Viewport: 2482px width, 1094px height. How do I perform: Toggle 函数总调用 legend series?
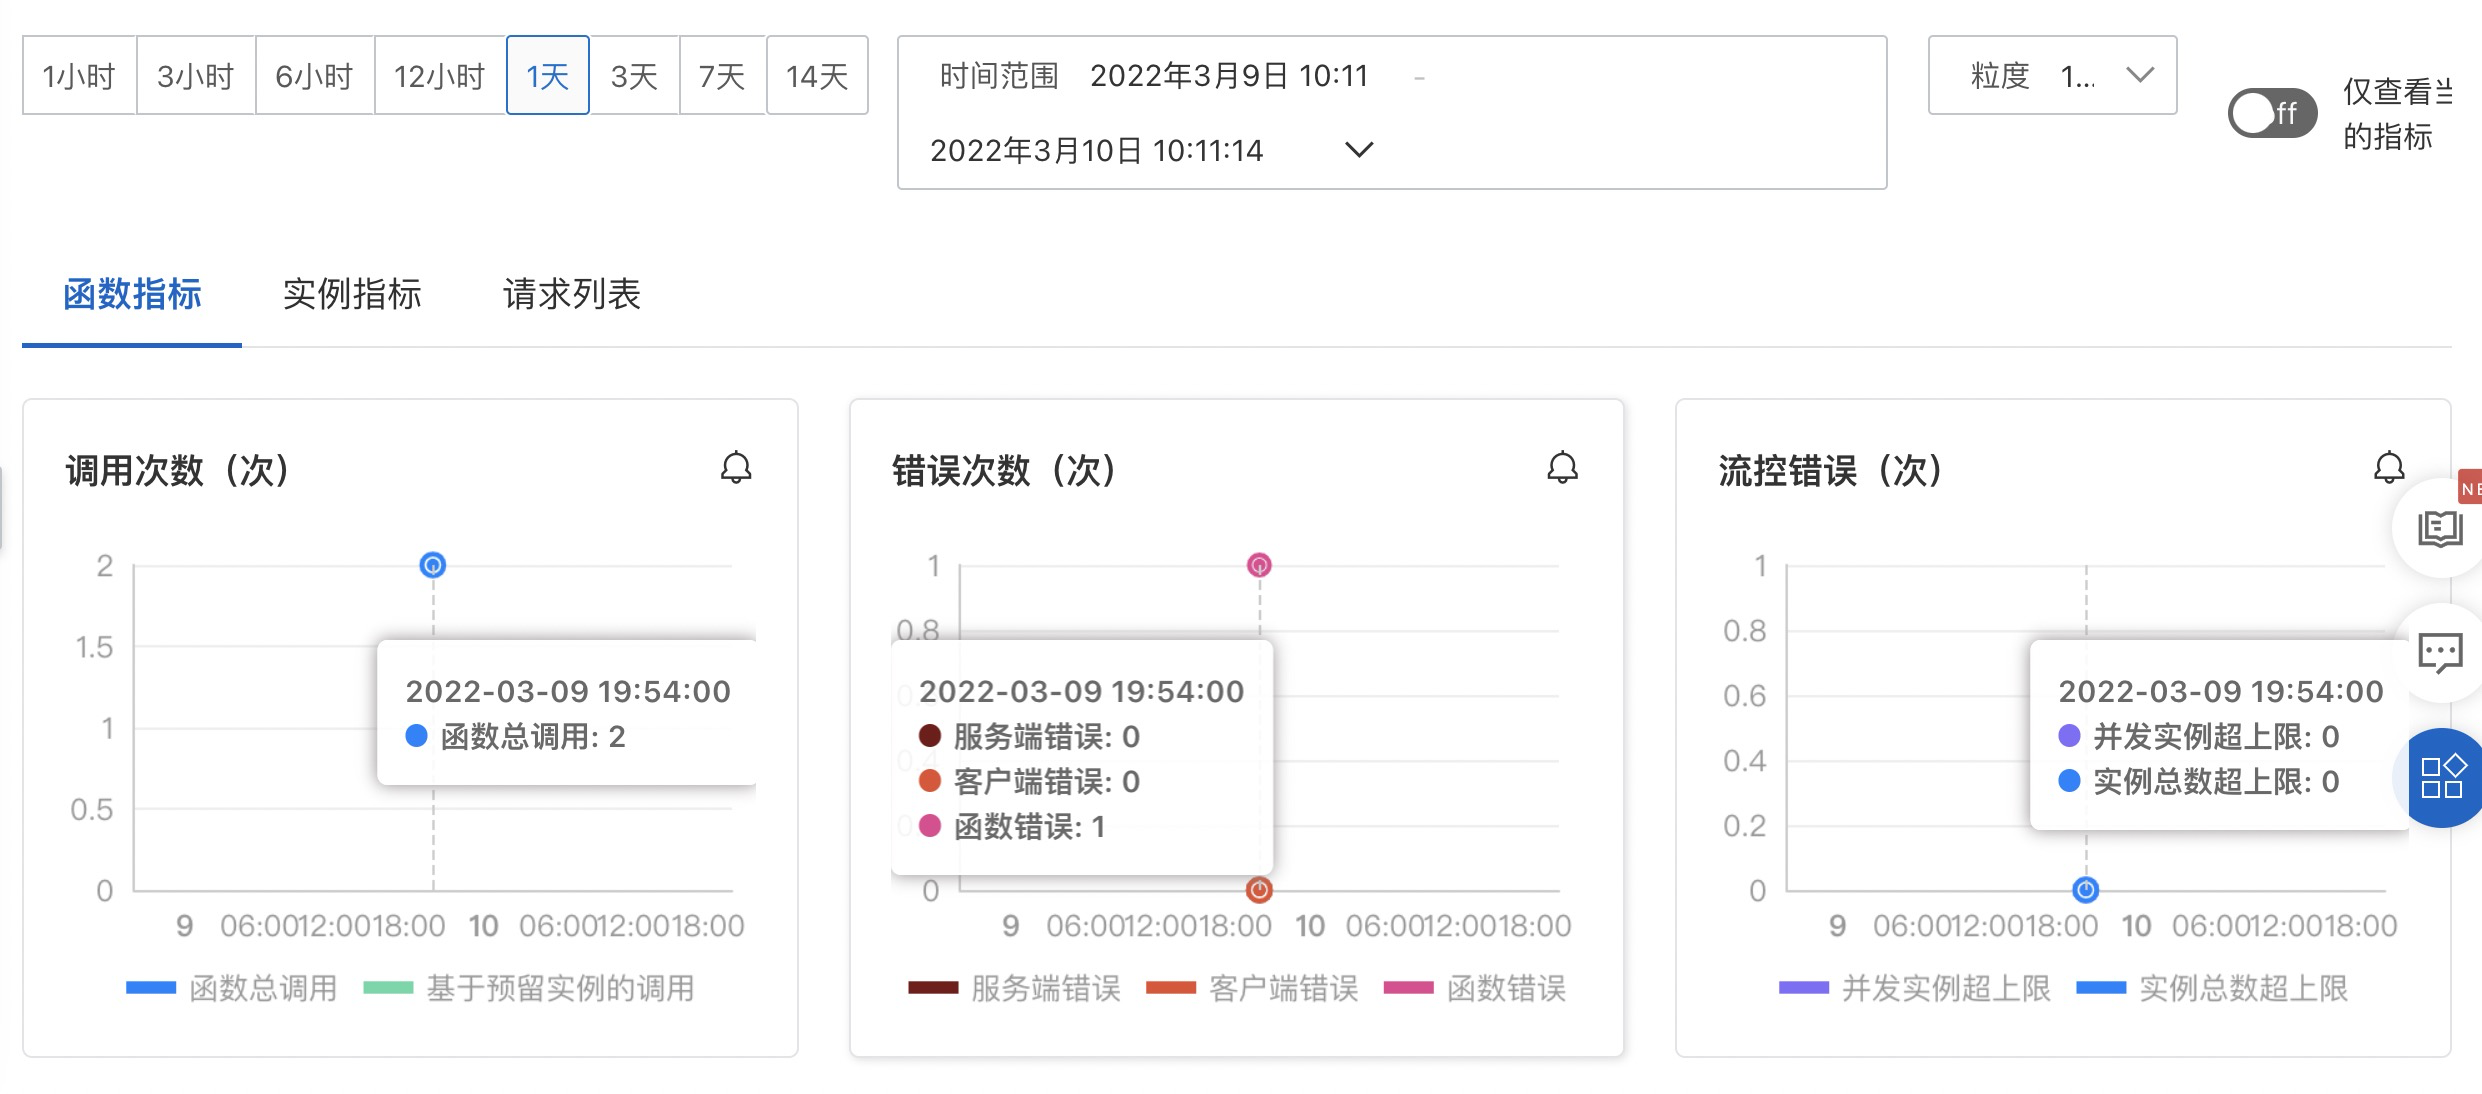pos(232,988)
